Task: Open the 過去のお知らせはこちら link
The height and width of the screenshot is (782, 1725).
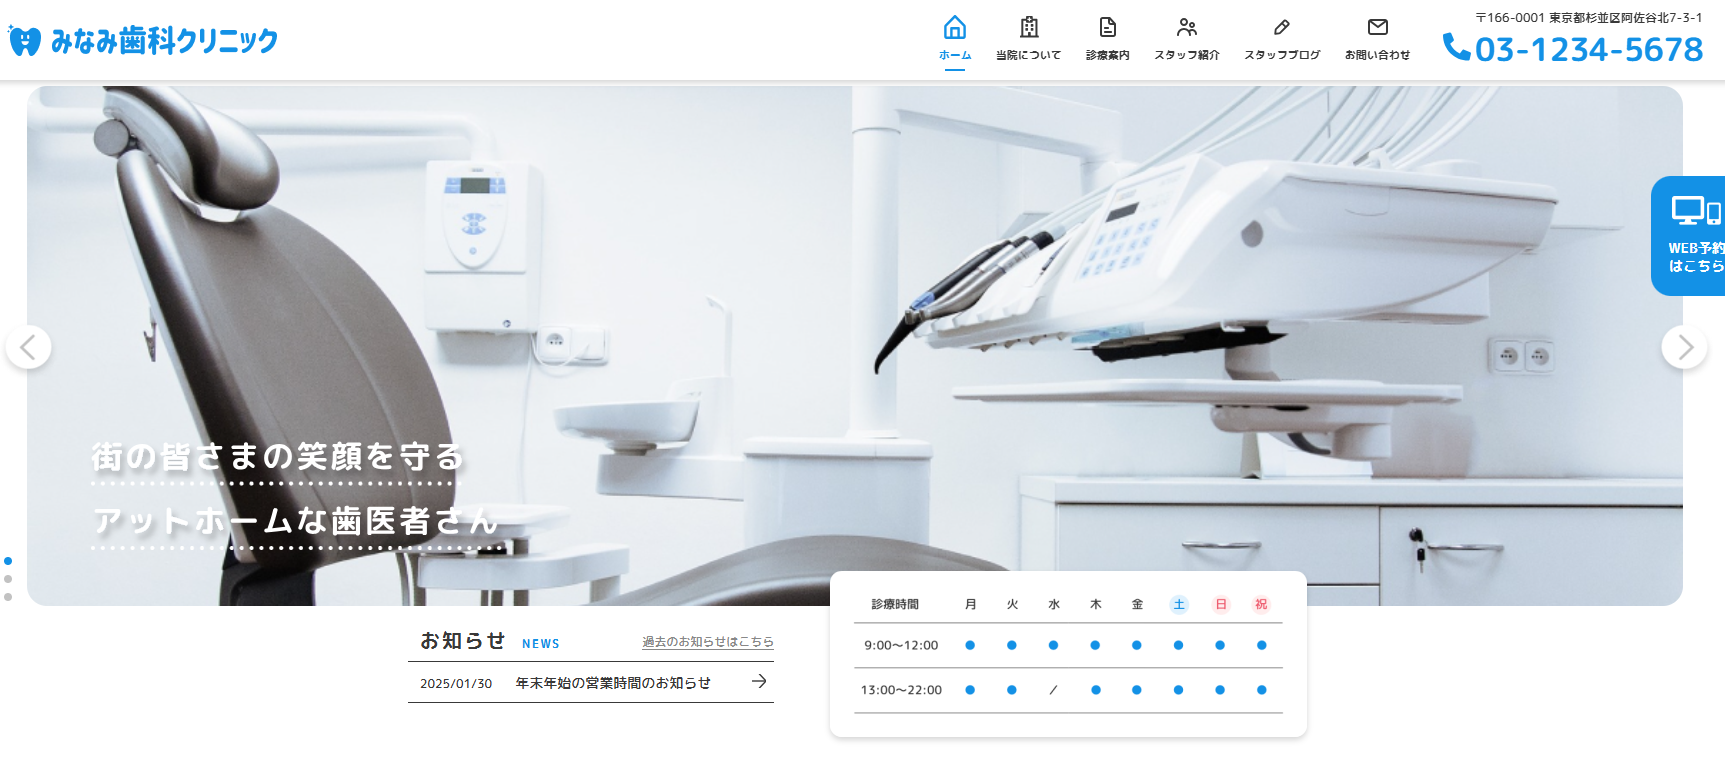Action: [707, 642]
